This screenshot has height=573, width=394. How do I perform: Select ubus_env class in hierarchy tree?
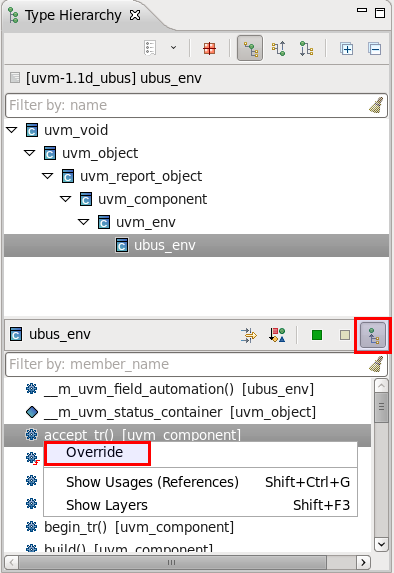(x=197, y=245)
